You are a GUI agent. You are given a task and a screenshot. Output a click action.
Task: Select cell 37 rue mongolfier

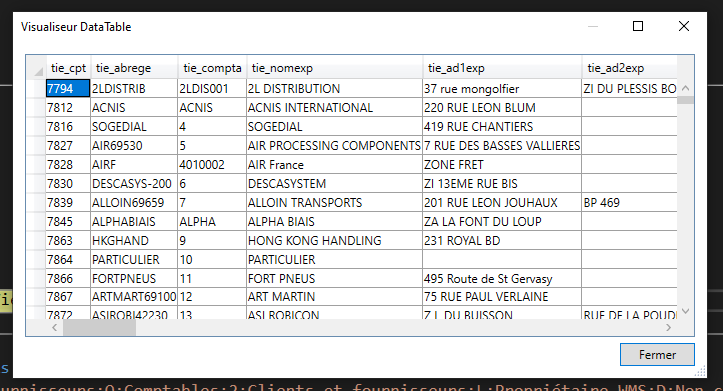[502, 88]
